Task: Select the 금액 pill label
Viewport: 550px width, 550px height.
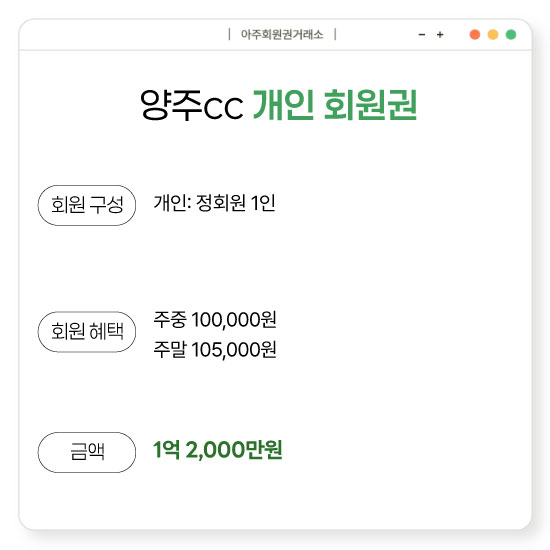Action: click(x=87, y=452)
